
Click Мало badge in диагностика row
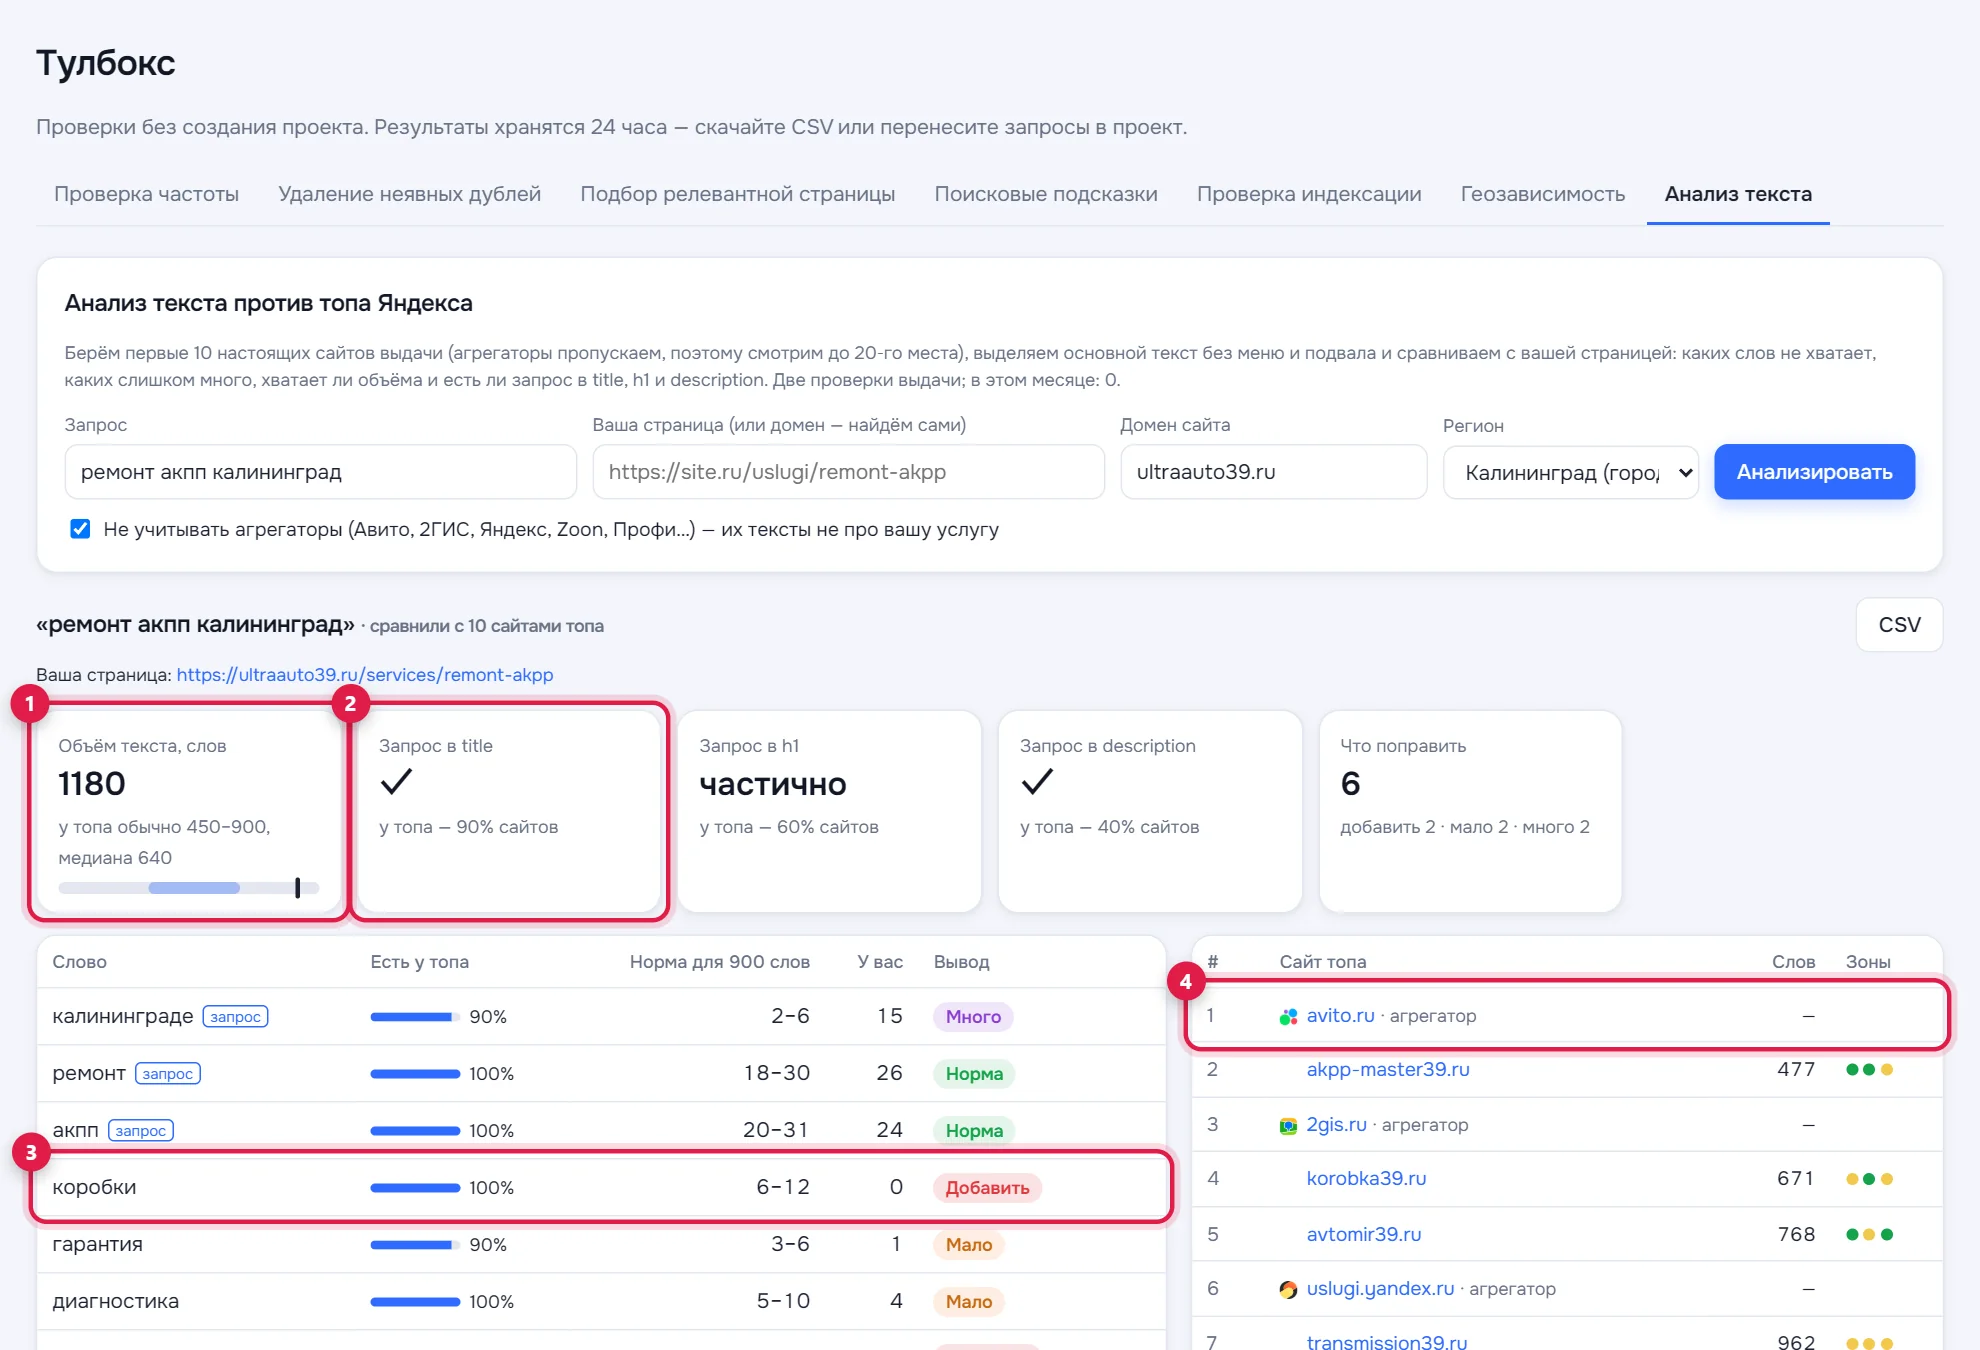point(969,1302)
